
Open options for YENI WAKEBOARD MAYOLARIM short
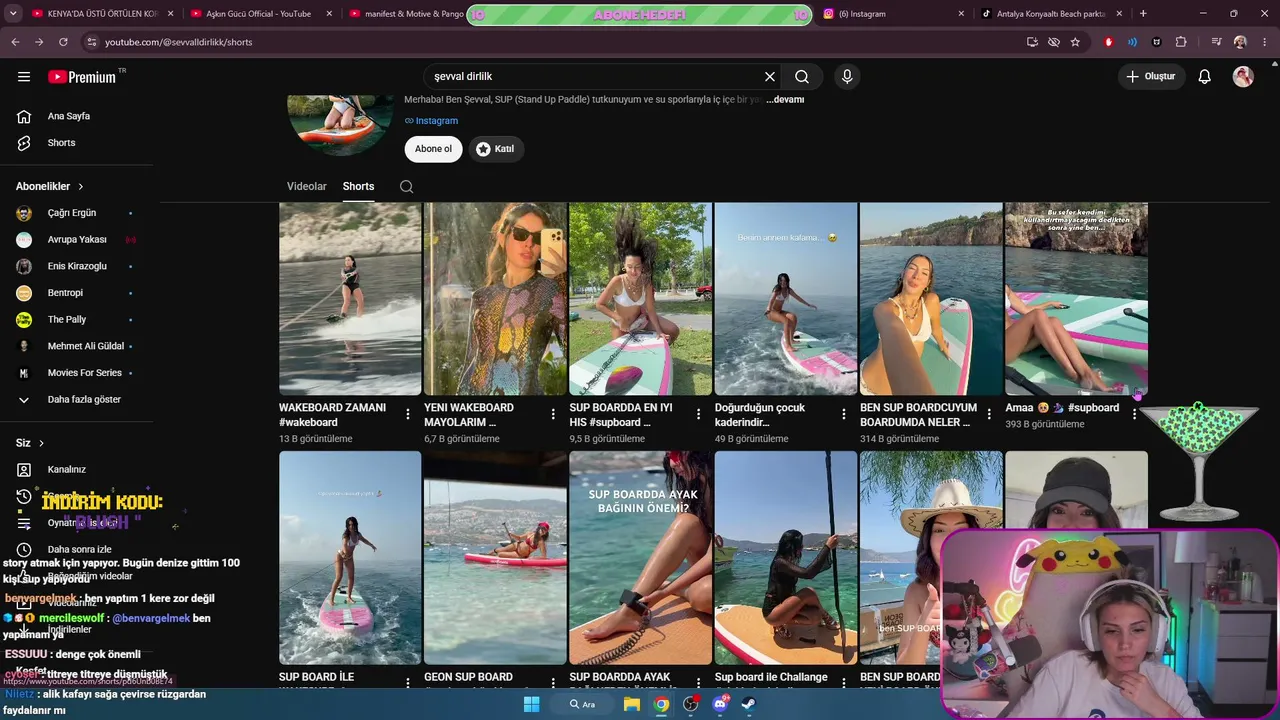(553, 414)
